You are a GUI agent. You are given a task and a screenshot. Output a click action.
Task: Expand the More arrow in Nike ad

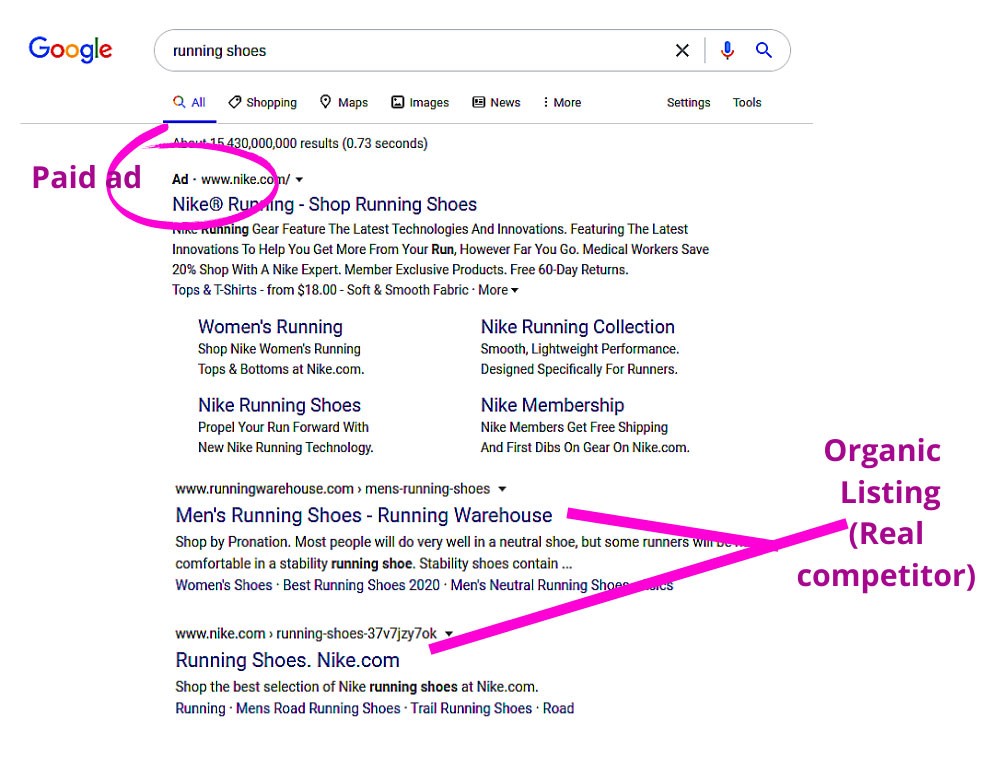(498, 290)
